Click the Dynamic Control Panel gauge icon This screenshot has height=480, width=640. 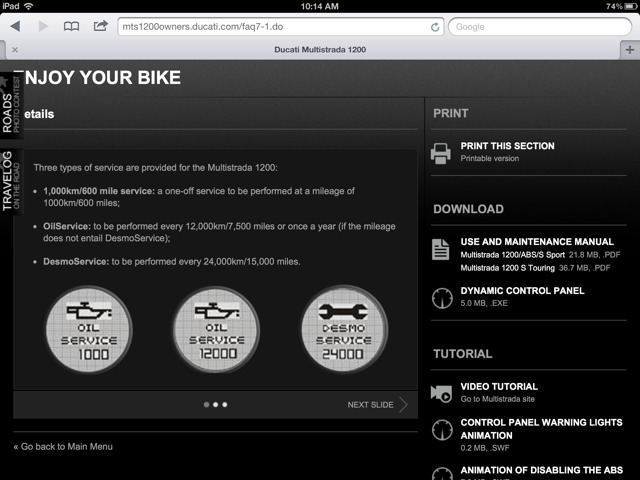[442, 298]
